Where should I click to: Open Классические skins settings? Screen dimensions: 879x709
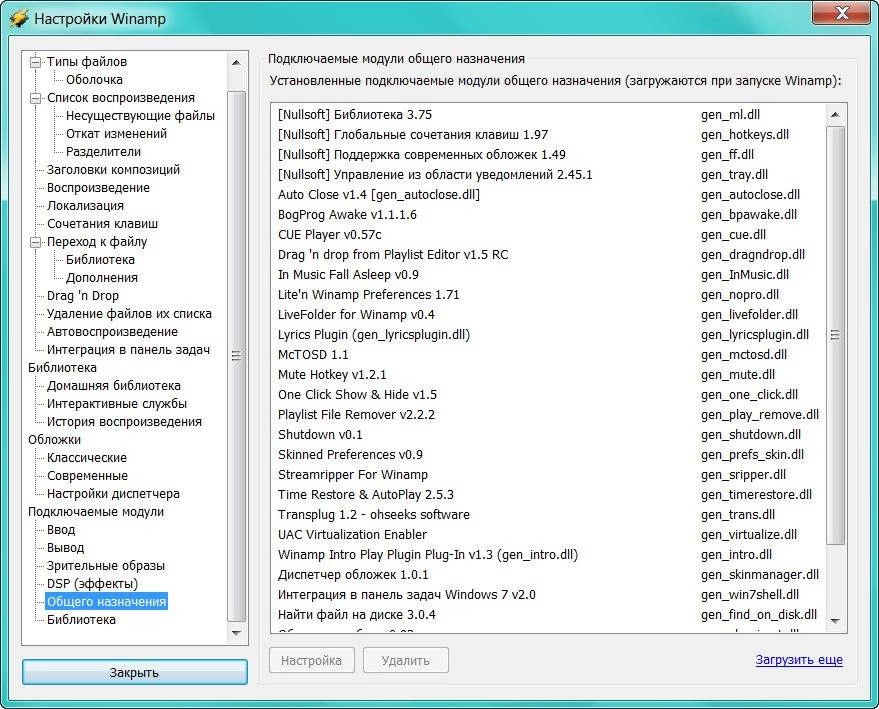(x=86, y=457)
